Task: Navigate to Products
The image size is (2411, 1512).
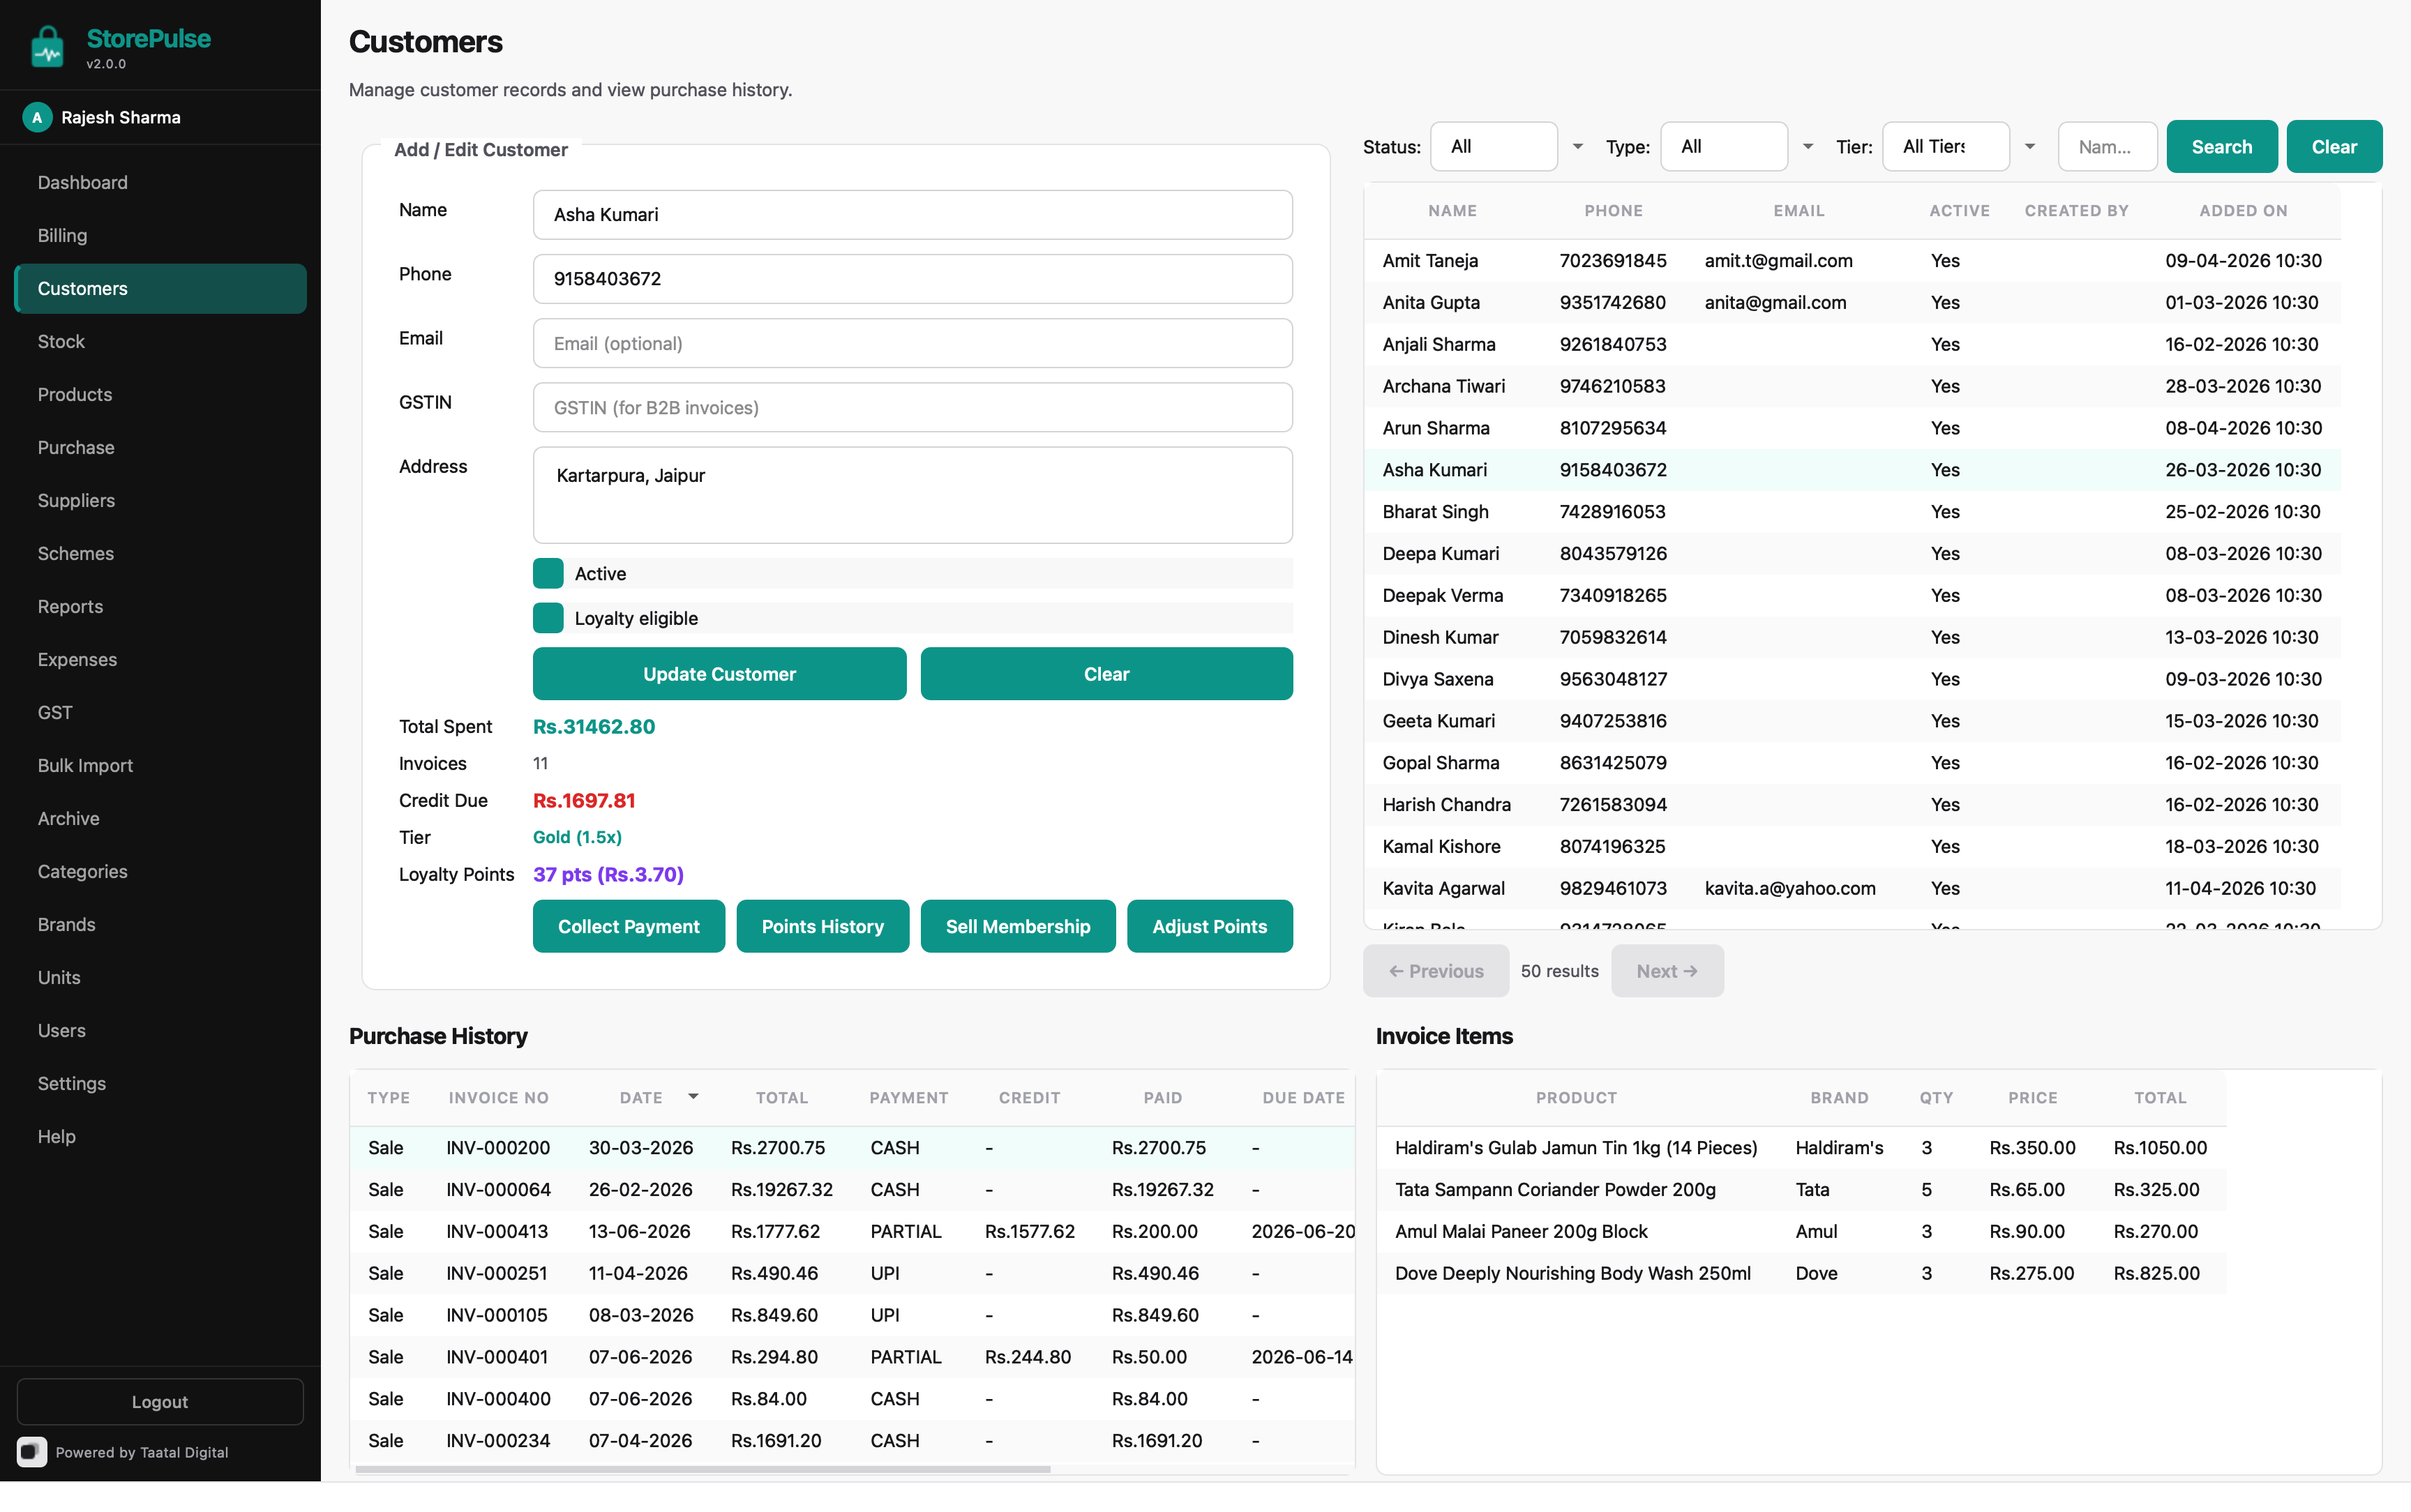Action: (160, 394)
